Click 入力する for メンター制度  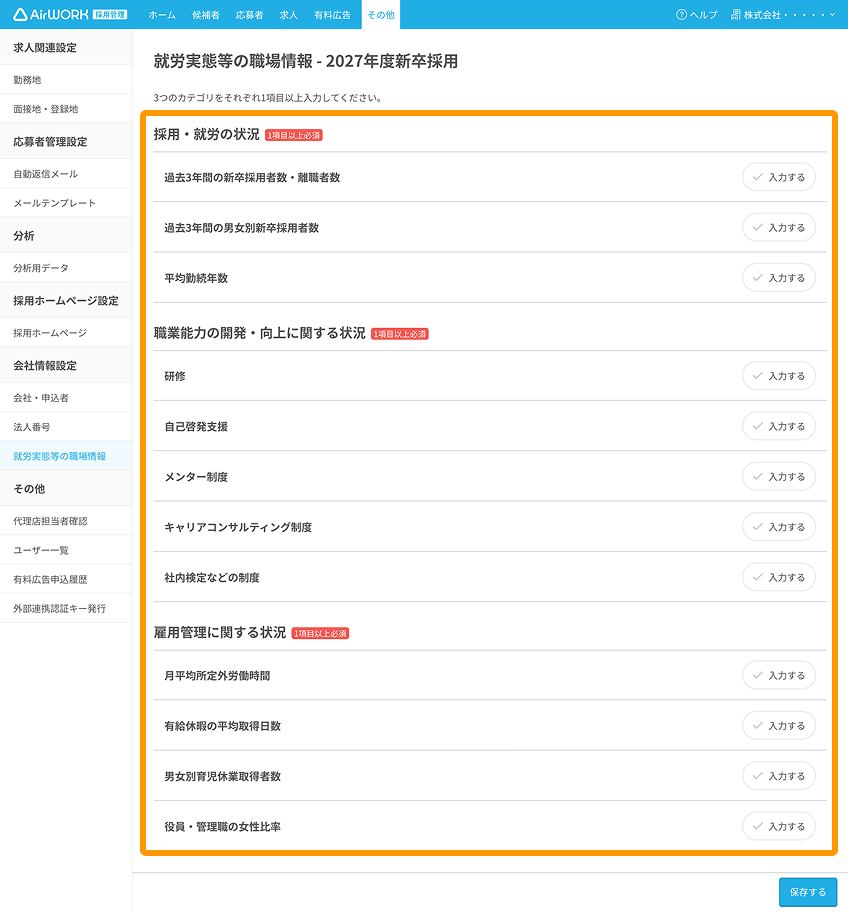pyautogui.click(x=779, y=477)
